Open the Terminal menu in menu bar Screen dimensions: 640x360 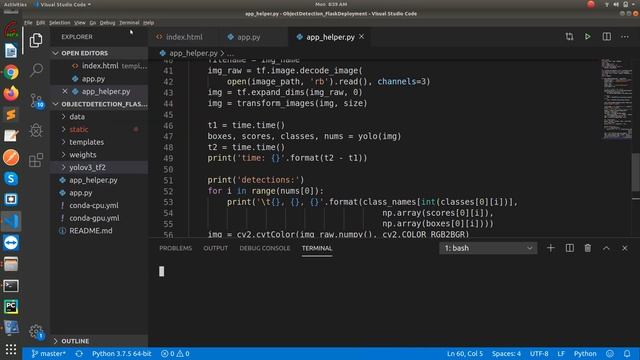(129, 23)
